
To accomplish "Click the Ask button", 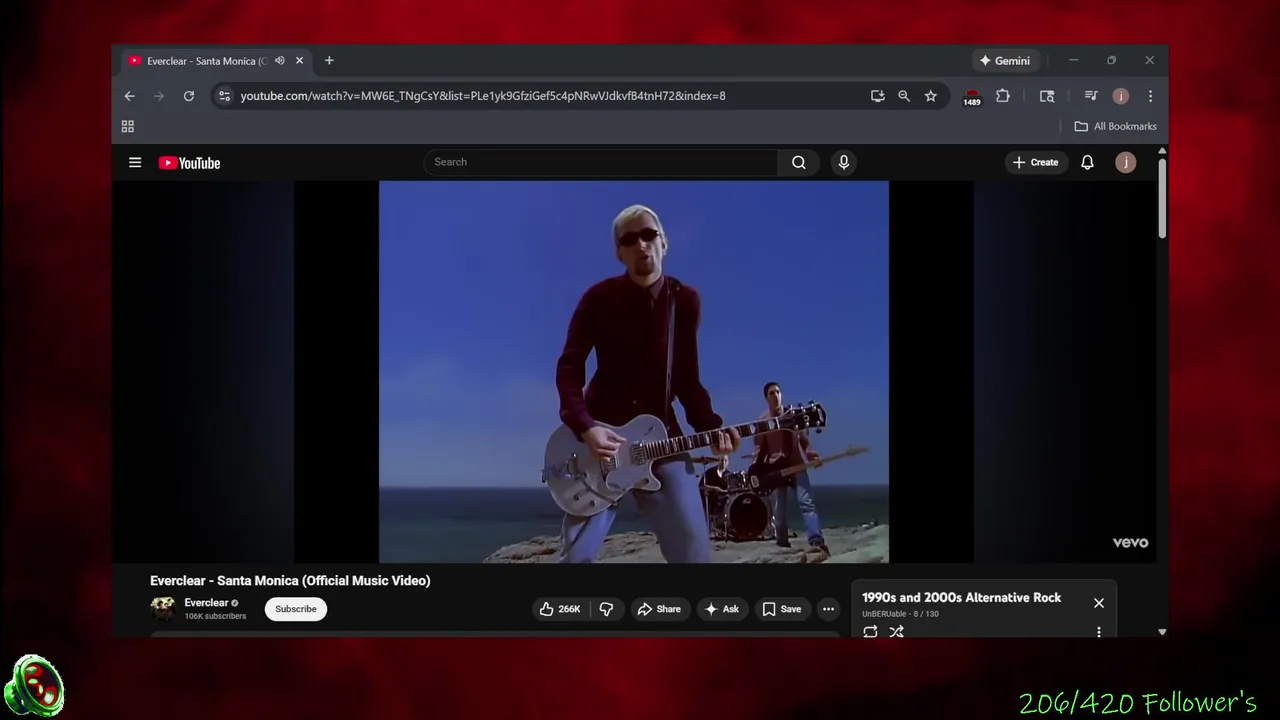I will pos(722,609).
